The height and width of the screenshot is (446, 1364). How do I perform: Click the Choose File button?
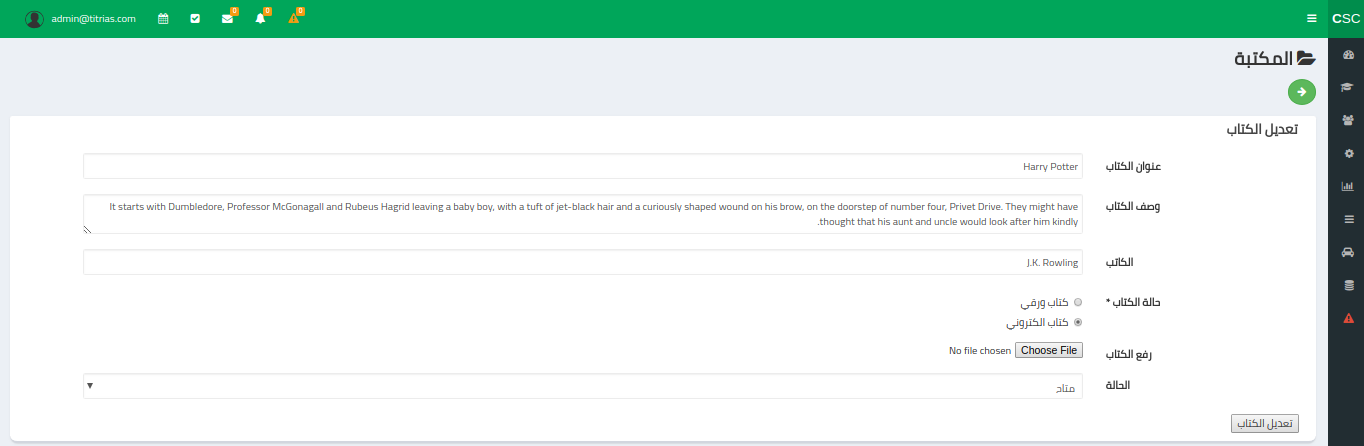1049,350
